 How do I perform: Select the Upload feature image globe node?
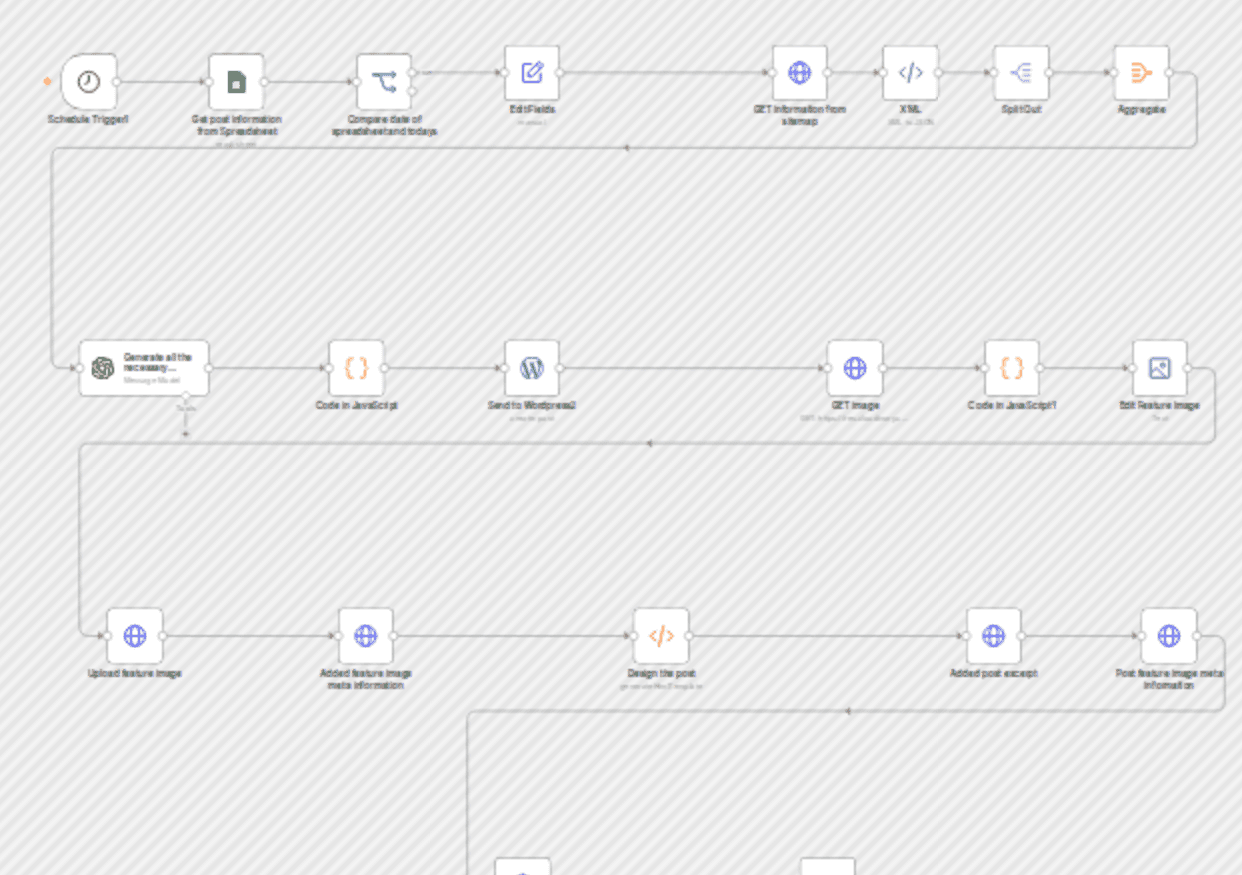click(x=135, y=636)
